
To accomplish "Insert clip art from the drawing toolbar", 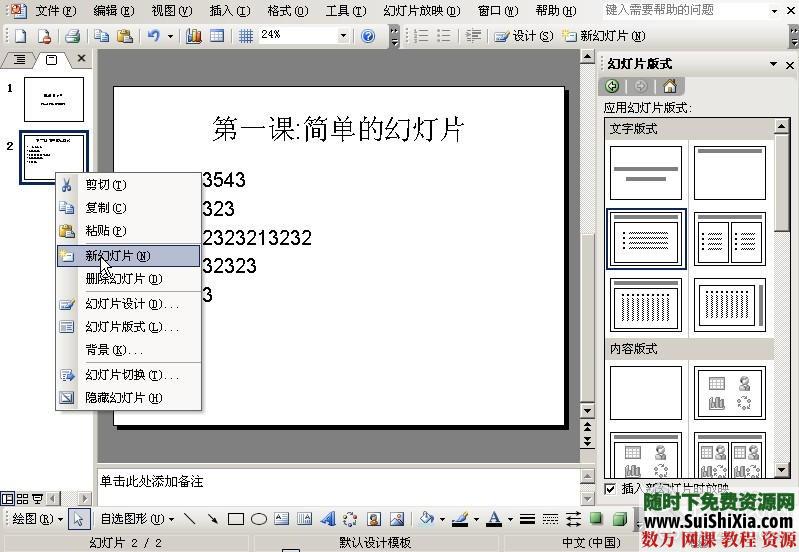I will click(x=374, y=519).
